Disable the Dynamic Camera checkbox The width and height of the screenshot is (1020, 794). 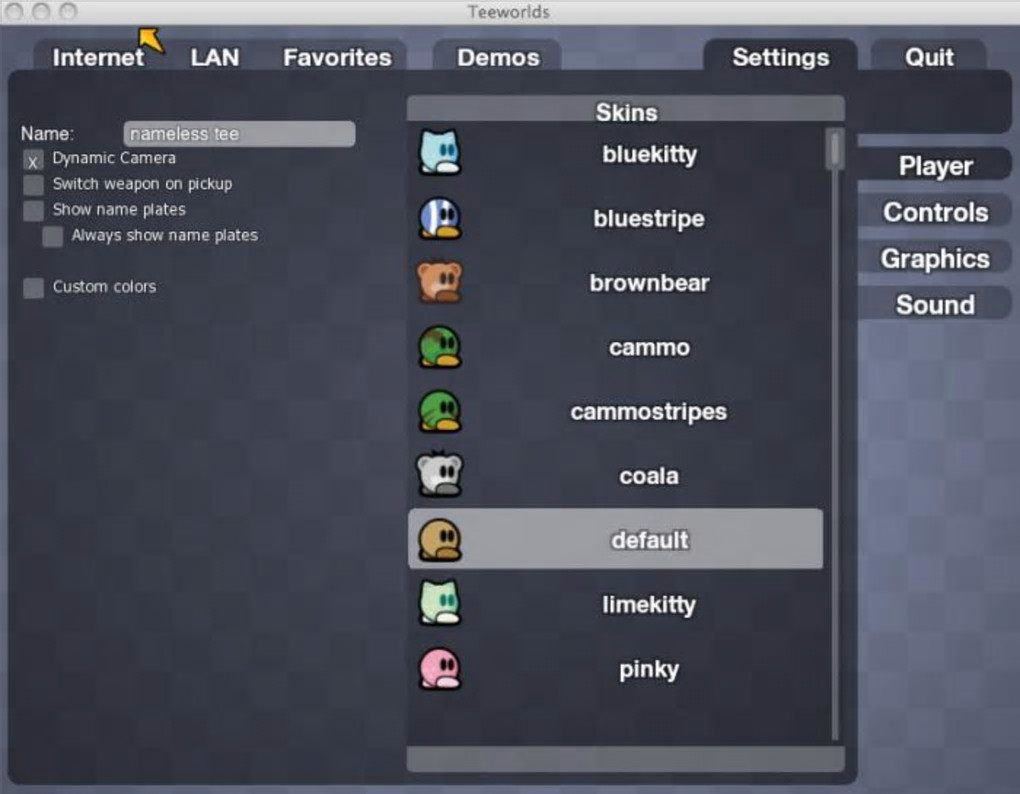click(33, 160)
